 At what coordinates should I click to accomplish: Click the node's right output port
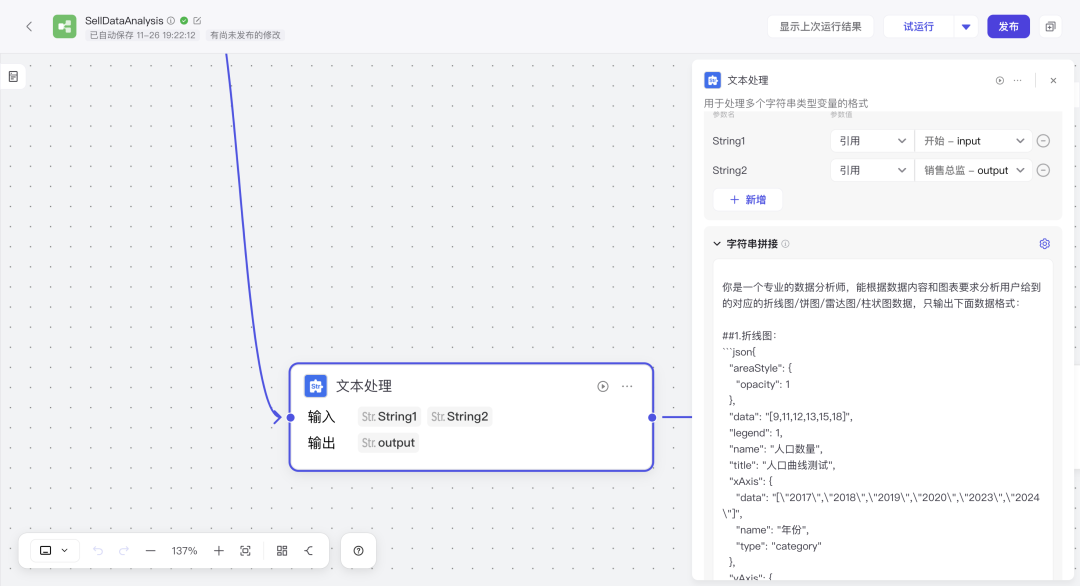652,417
